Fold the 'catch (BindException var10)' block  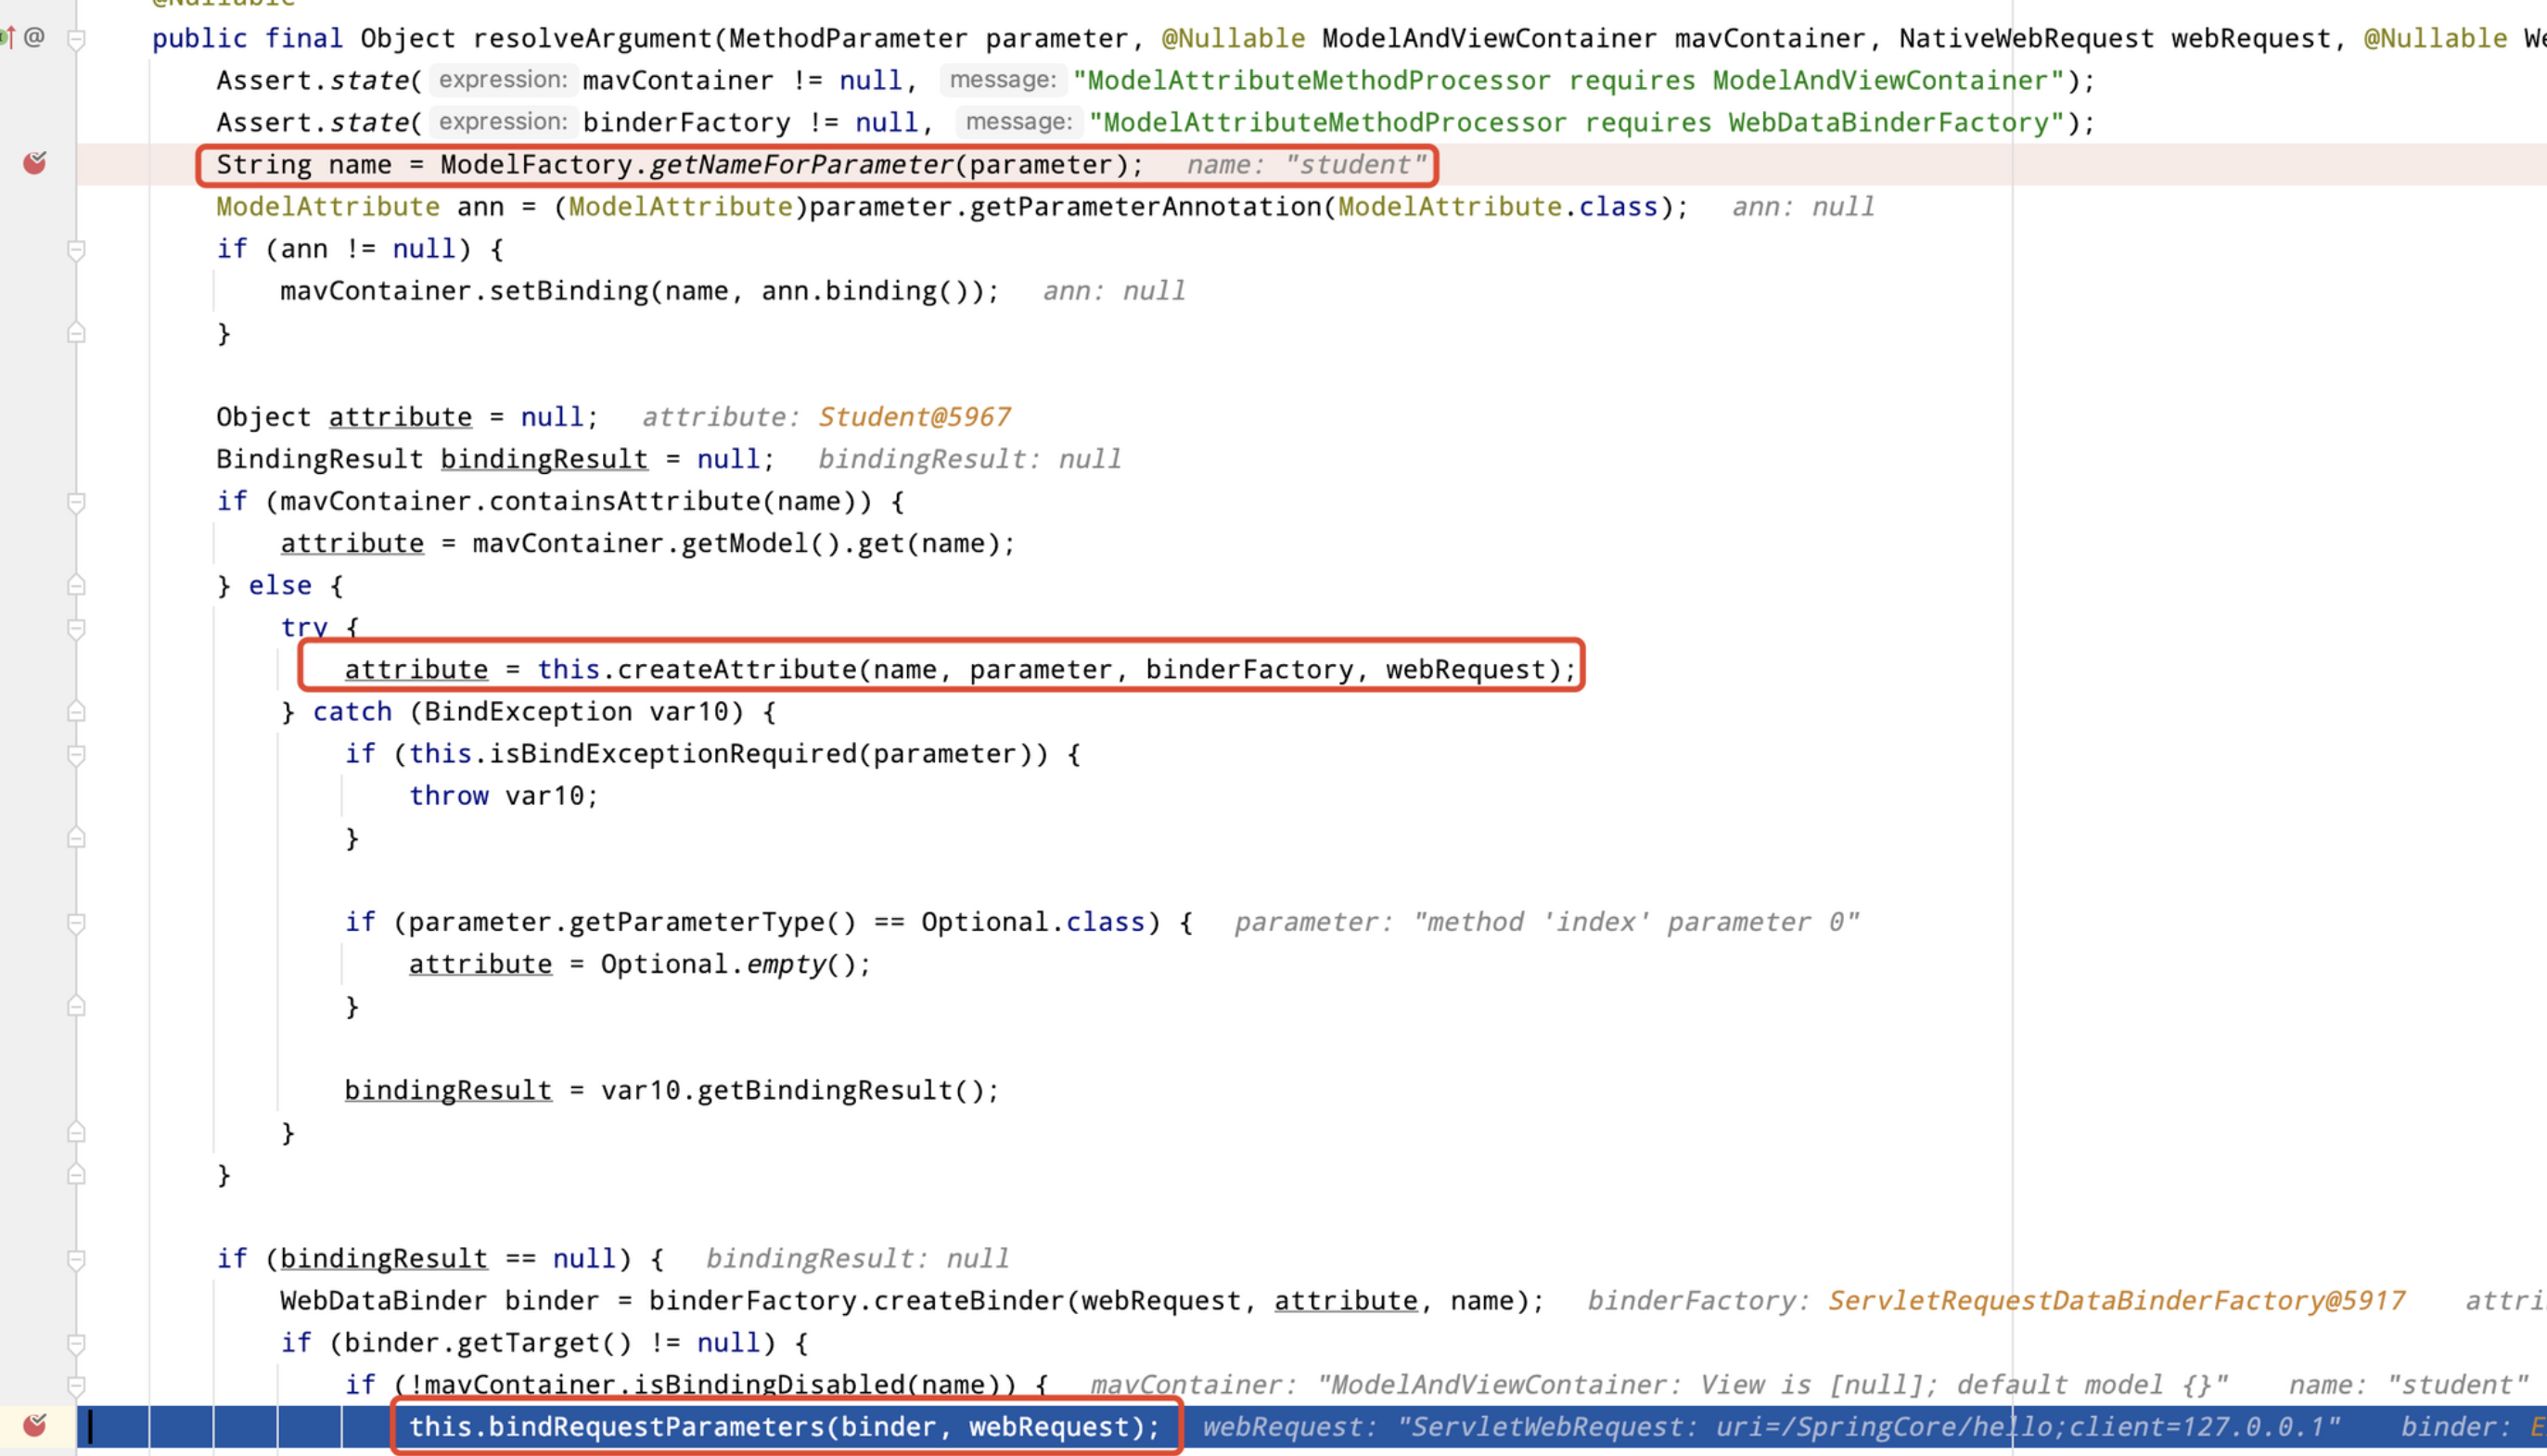(x=76, y=711)
